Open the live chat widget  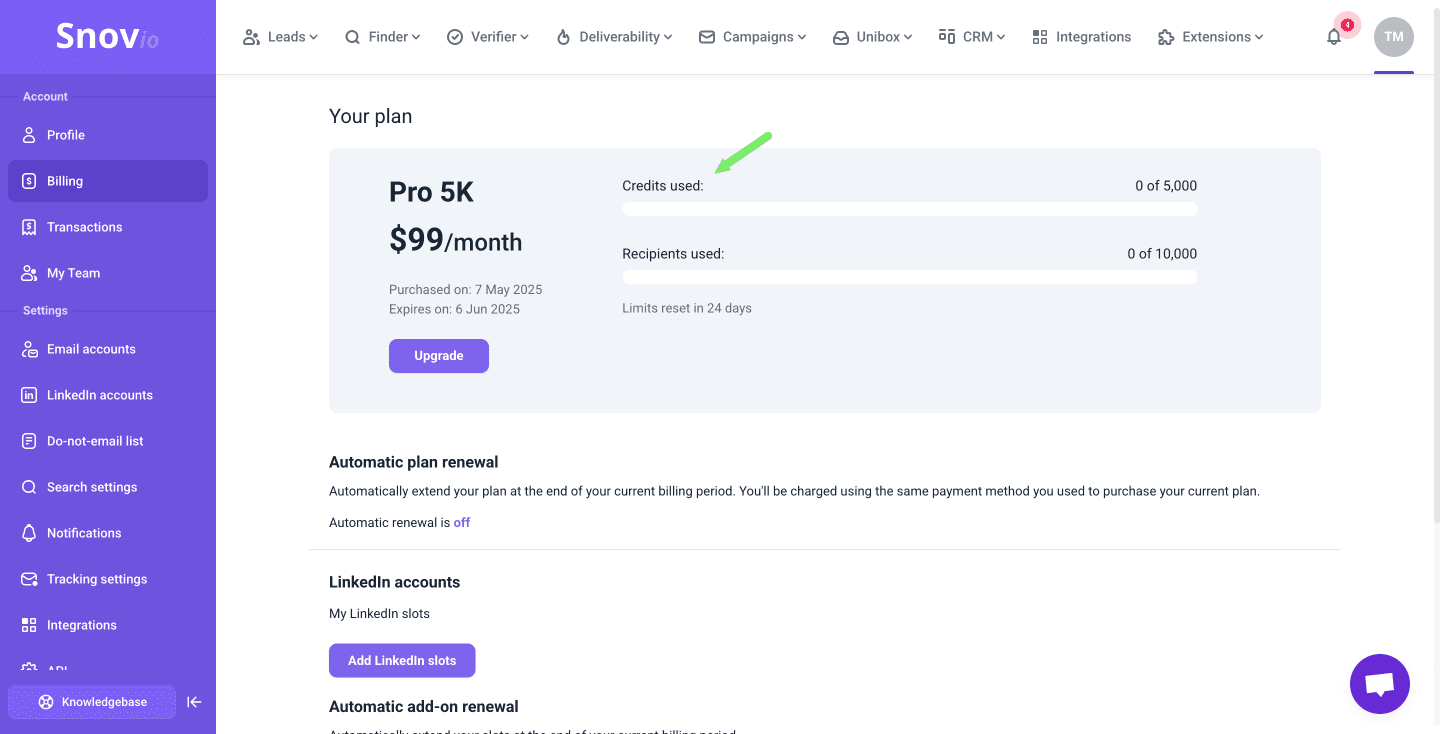coord(1379,684)
